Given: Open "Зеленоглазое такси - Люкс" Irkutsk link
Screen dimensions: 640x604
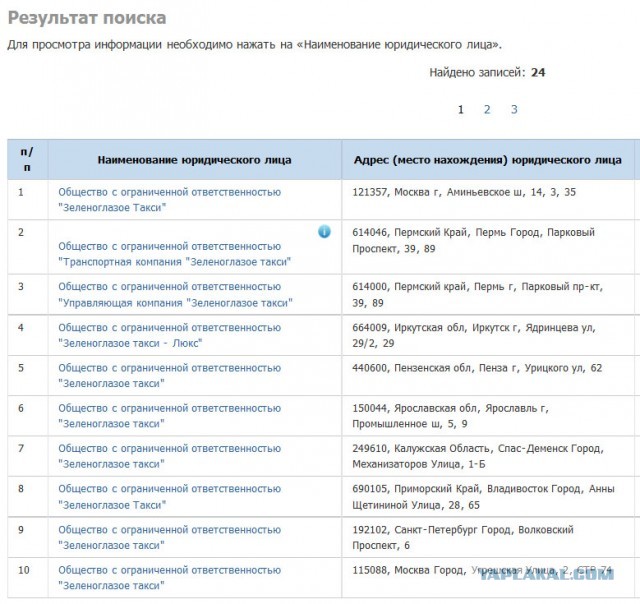Looking at the screenshot, I should [x=169, y=334].
